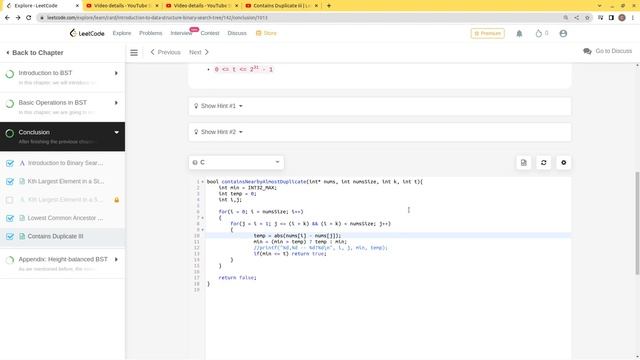Open a new browser tab with plus
640x360 pixels.
(x=329, y=6)
